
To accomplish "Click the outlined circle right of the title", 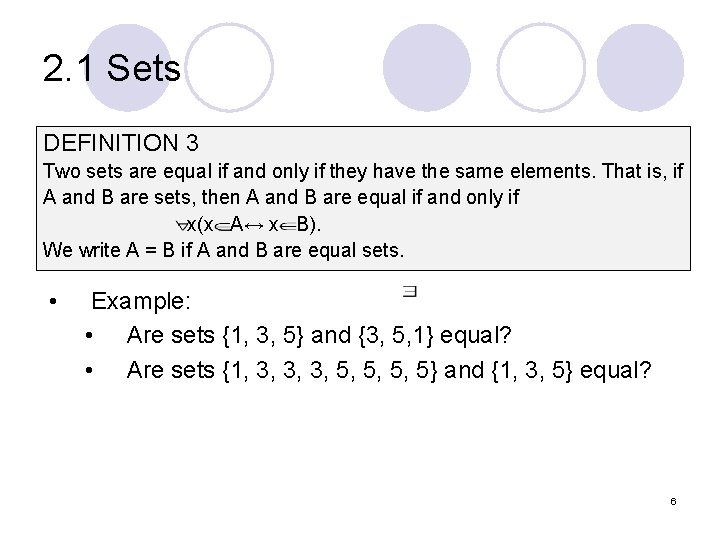I will 230,67.
